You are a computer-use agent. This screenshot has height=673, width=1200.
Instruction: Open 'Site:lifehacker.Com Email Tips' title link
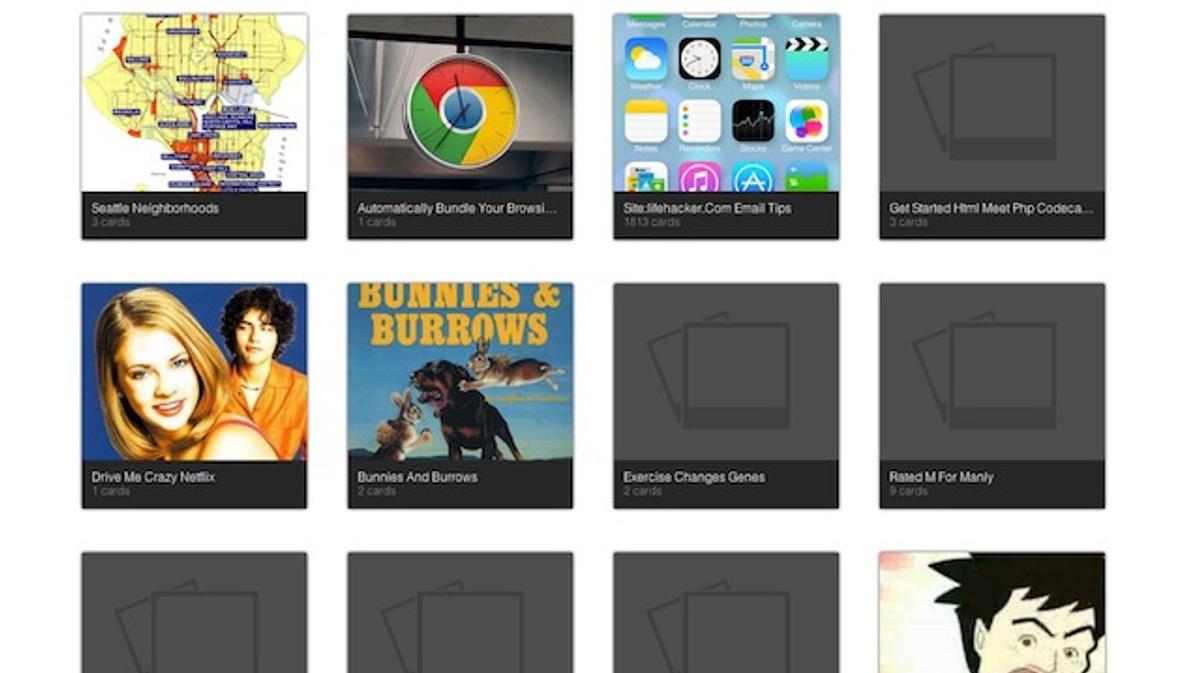pyautogui.click(x=707, y=208)
